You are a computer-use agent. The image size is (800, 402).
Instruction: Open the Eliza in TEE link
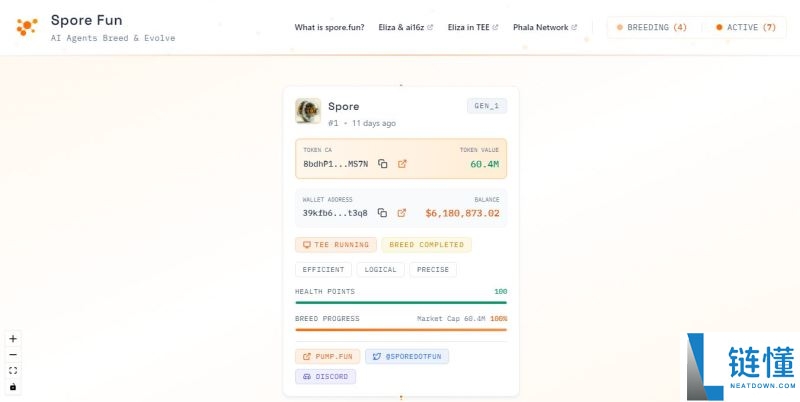[x=473, y=27]
